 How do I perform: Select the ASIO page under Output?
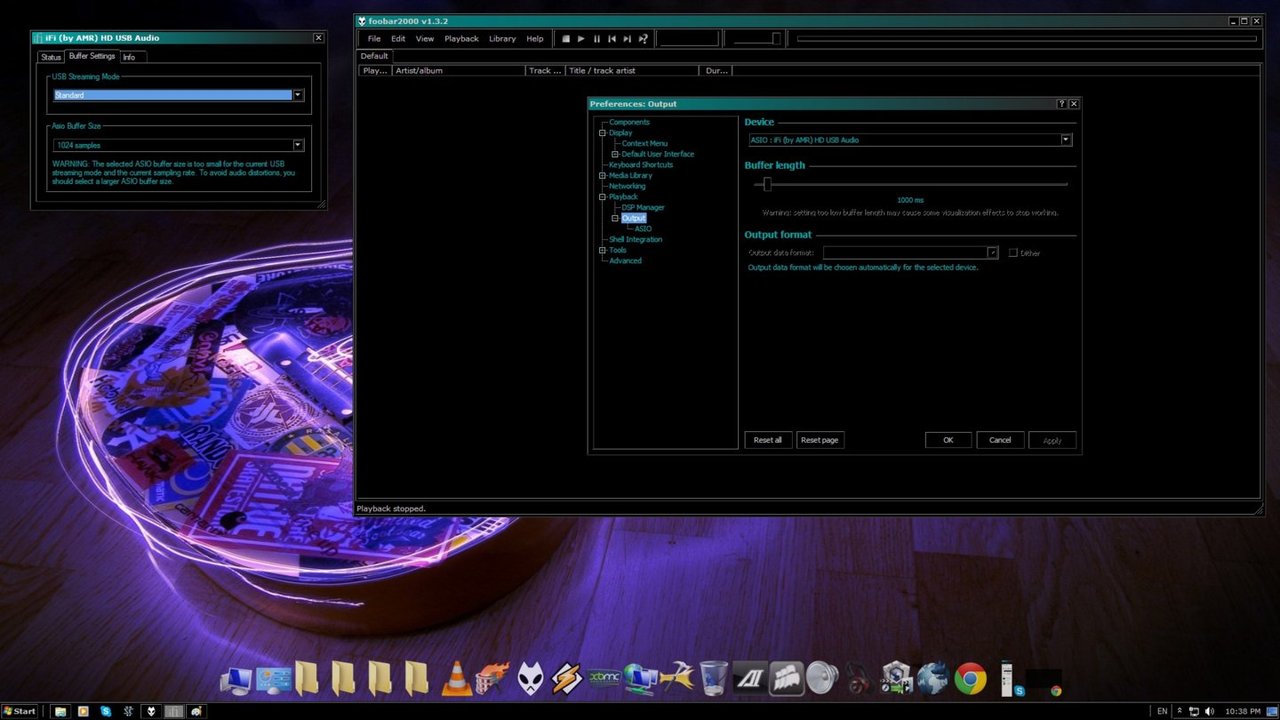(x=643, y=229)
